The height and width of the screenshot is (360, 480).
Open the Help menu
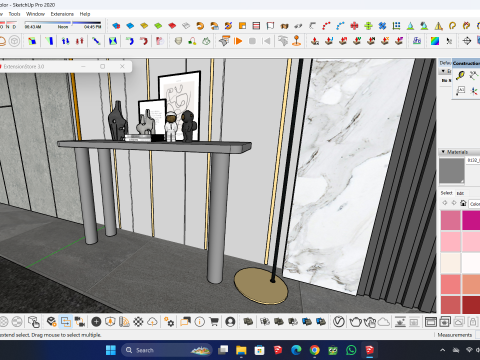coord(85,14)
